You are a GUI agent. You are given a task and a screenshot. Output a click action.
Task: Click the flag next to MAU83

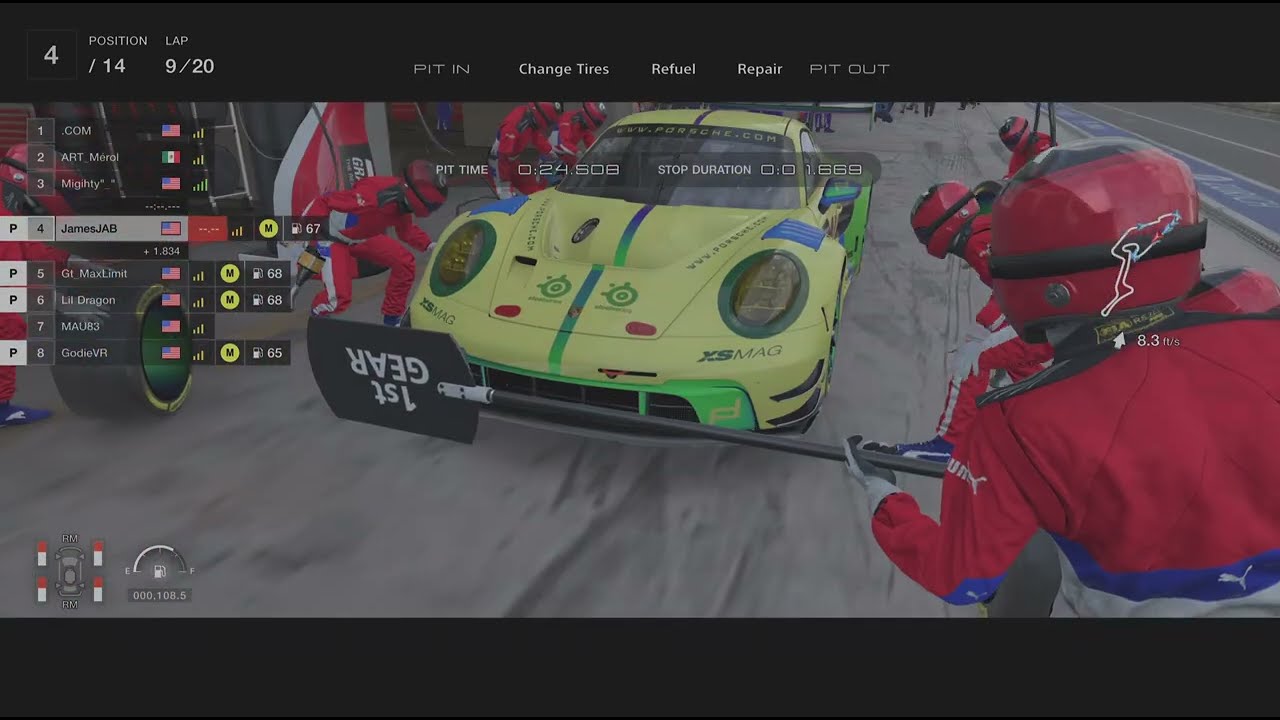171,326
